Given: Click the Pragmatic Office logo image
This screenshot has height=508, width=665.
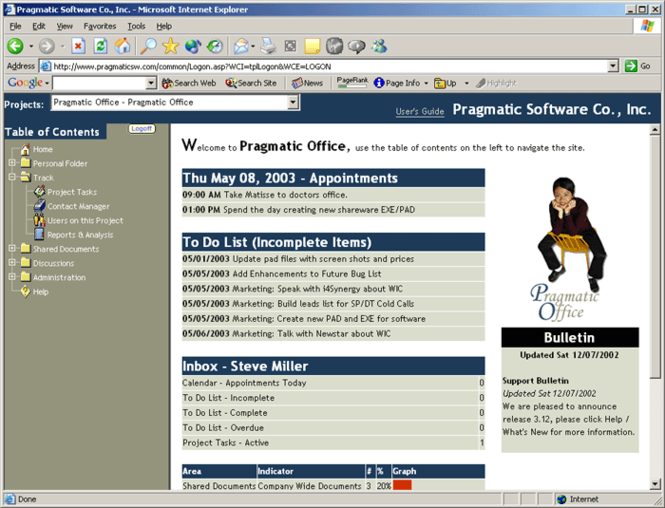Looking at the screenshot, I should coord(570,249).
